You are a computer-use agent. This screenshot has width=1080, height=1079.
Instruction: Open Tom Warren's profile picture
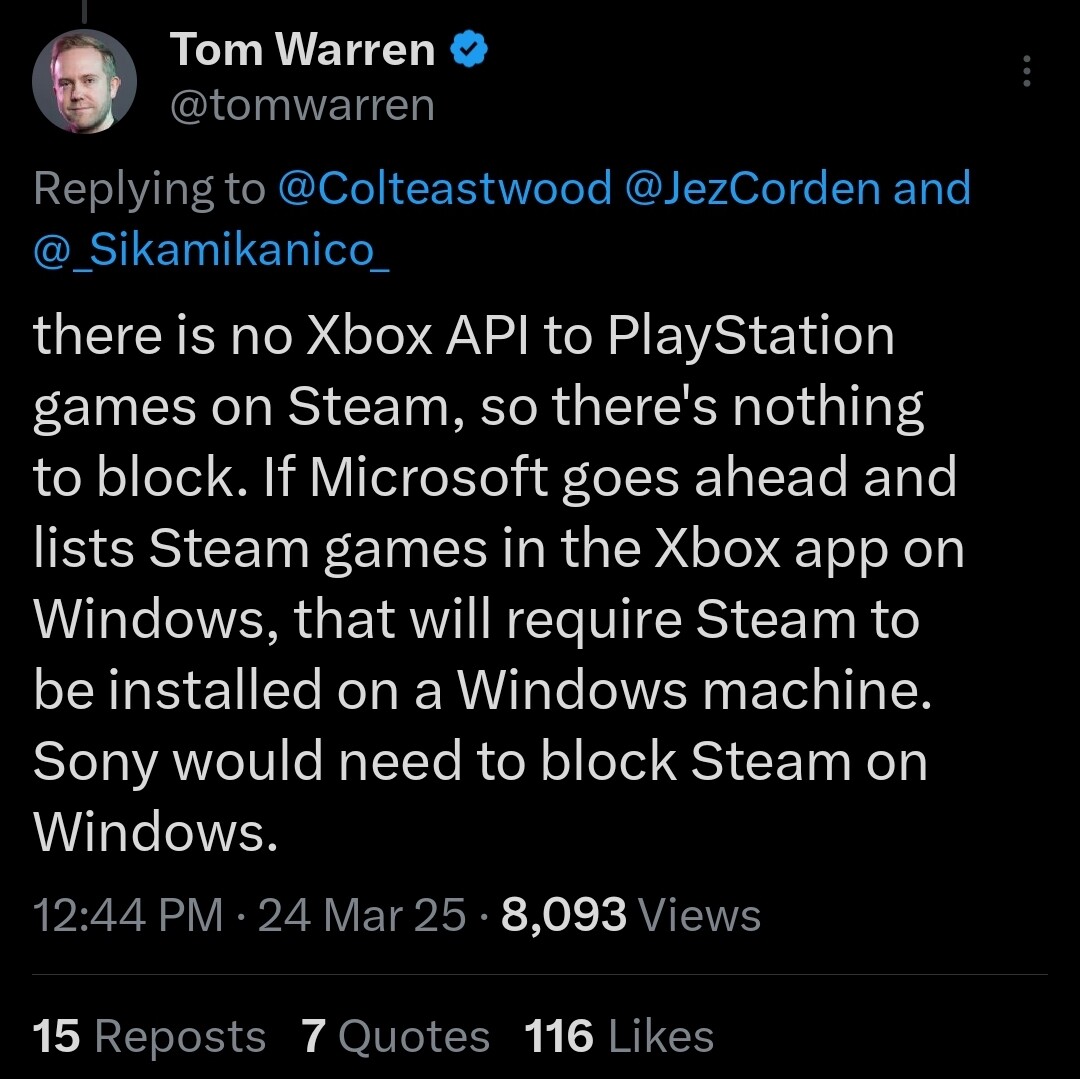coord(84,81)
